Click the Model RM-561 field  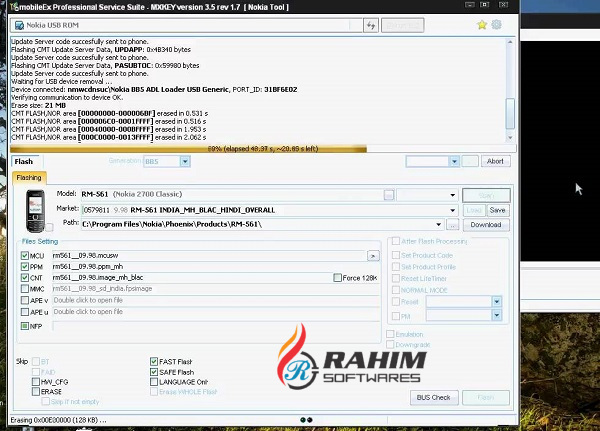pos(232,194)
